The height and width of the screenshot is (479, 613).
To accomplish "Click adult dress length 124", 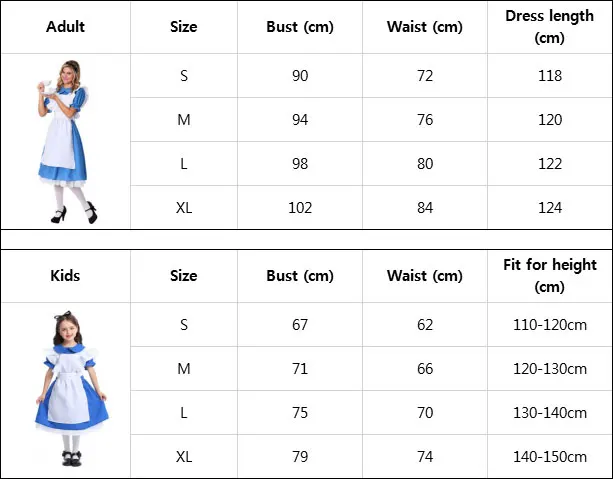I will pyautogui.click(x=550, y=208).
